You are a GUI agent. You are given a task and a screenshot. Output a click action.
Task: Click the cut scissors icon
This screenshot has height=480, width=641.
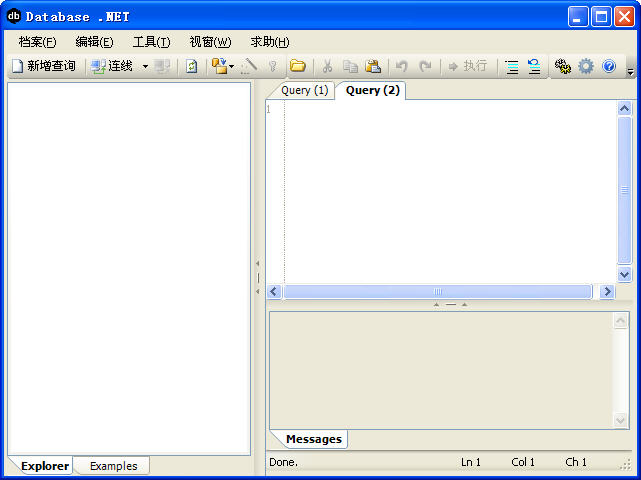327,66
